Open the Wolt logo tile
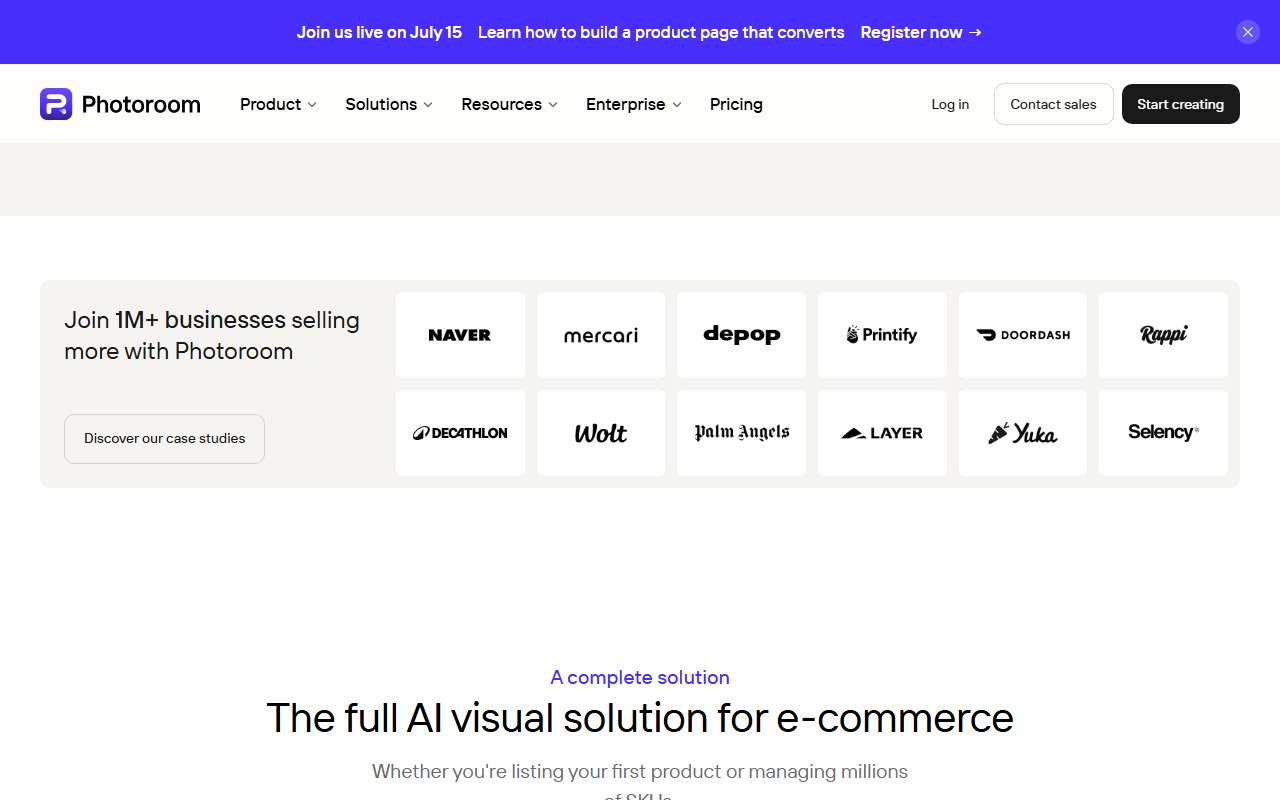 click(x=601, y=433)
